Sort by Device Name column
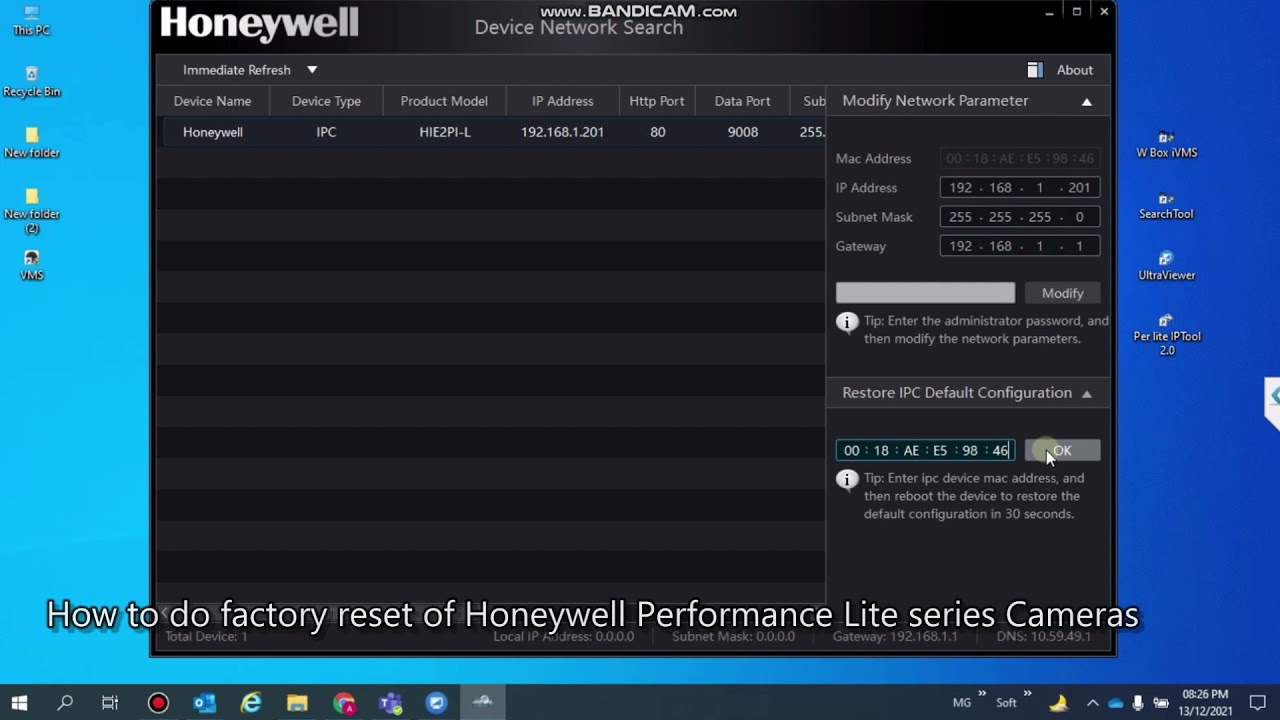 [x=212, y=101]
